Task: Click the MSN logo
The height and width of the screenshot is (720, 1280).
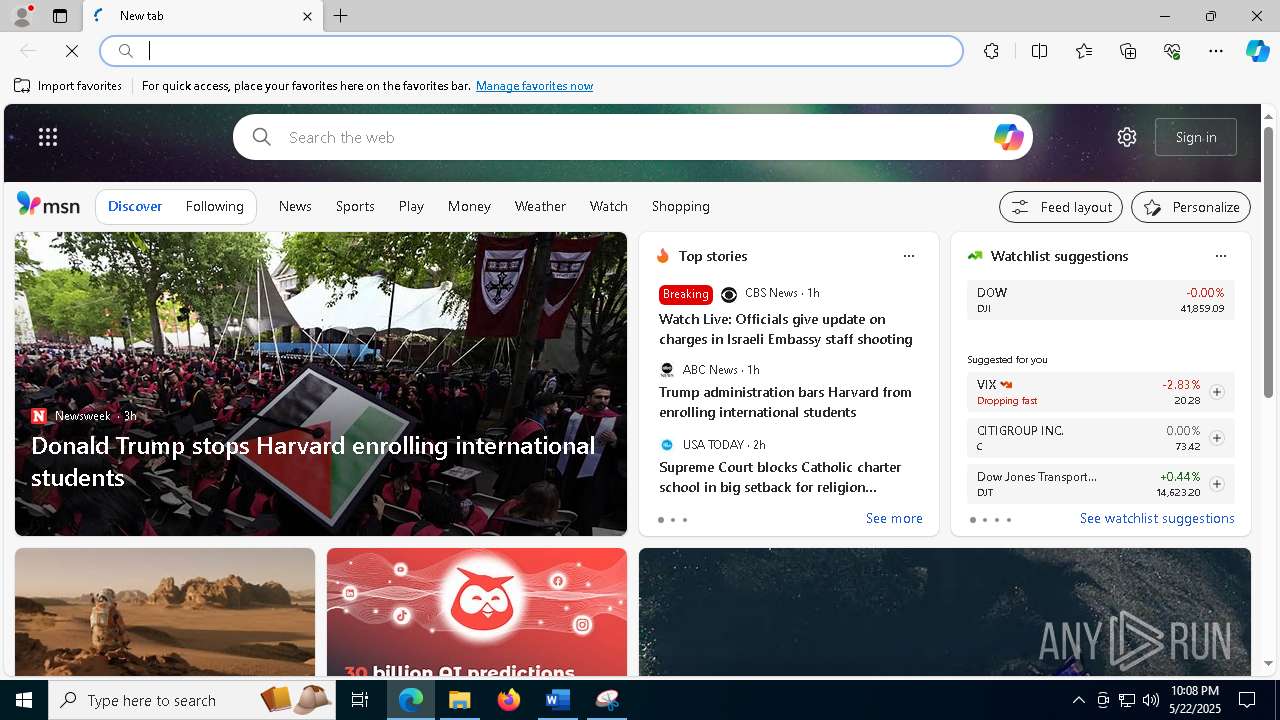Action: 48,205
